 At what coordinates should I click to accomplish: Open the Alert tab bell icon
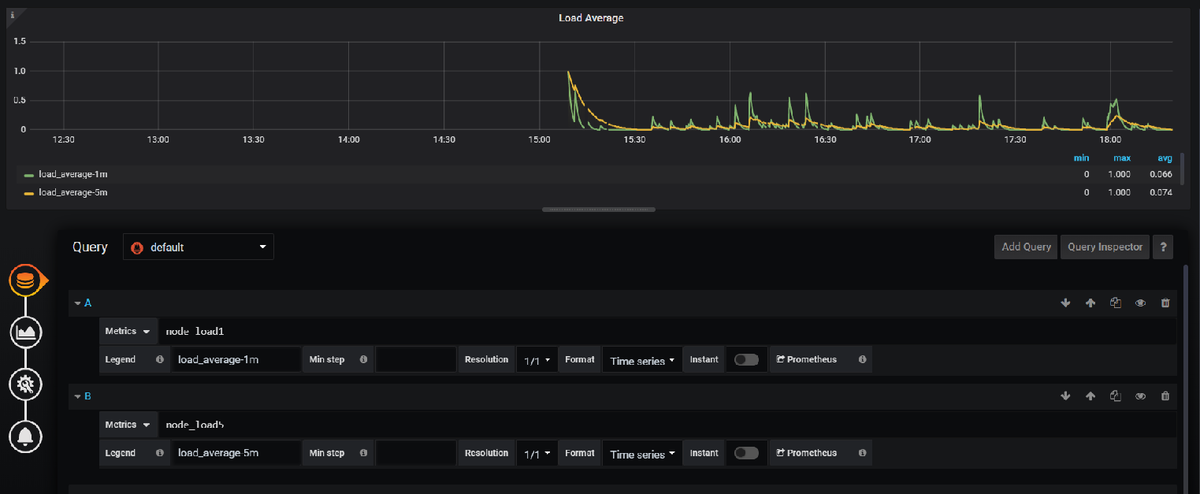(x=24, y=436)
